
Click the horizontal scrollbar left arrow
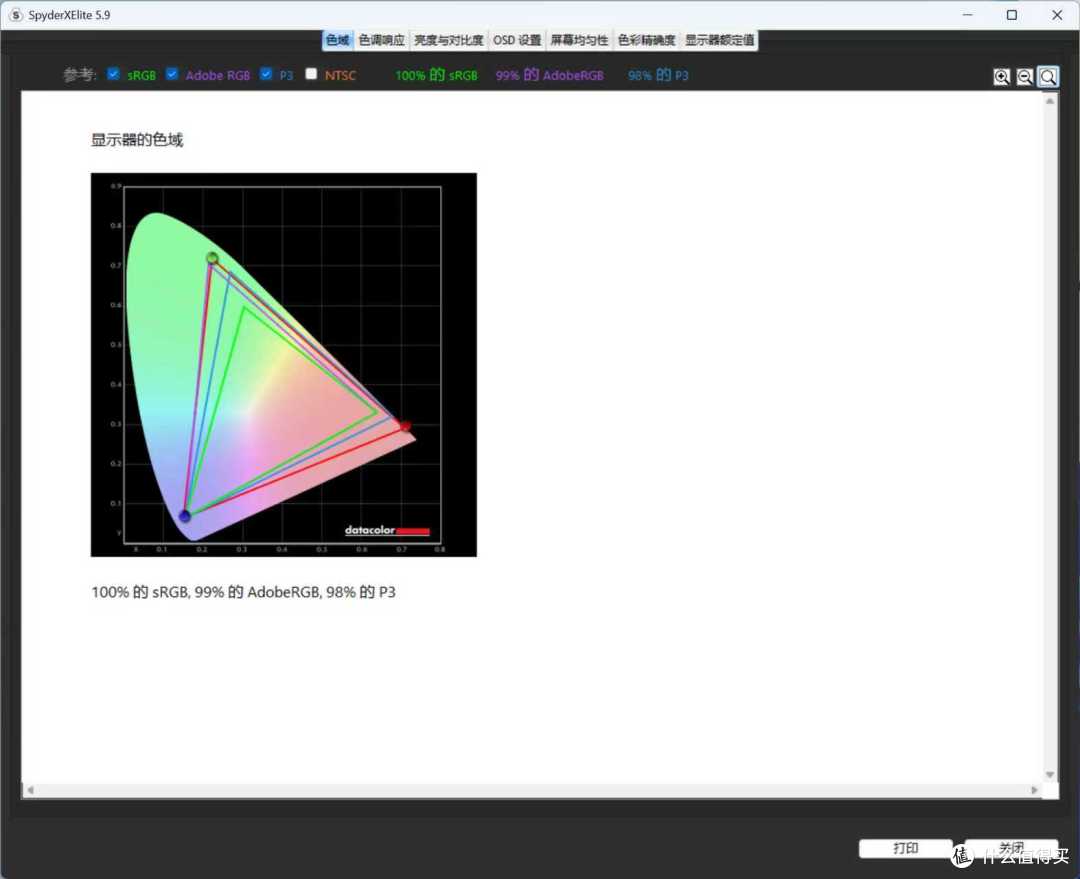click(x=30, y=790)
